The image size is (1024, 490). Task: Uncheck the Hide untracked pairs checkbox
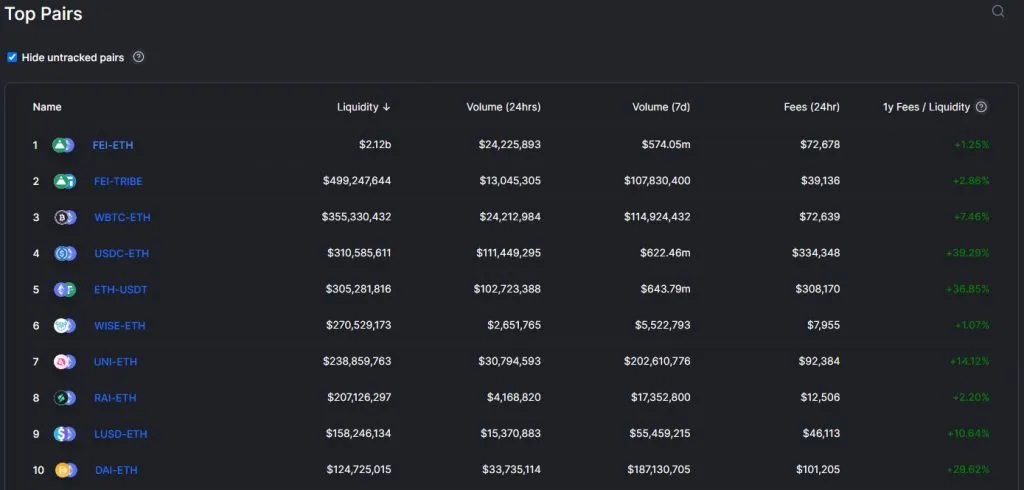(12, 57)
